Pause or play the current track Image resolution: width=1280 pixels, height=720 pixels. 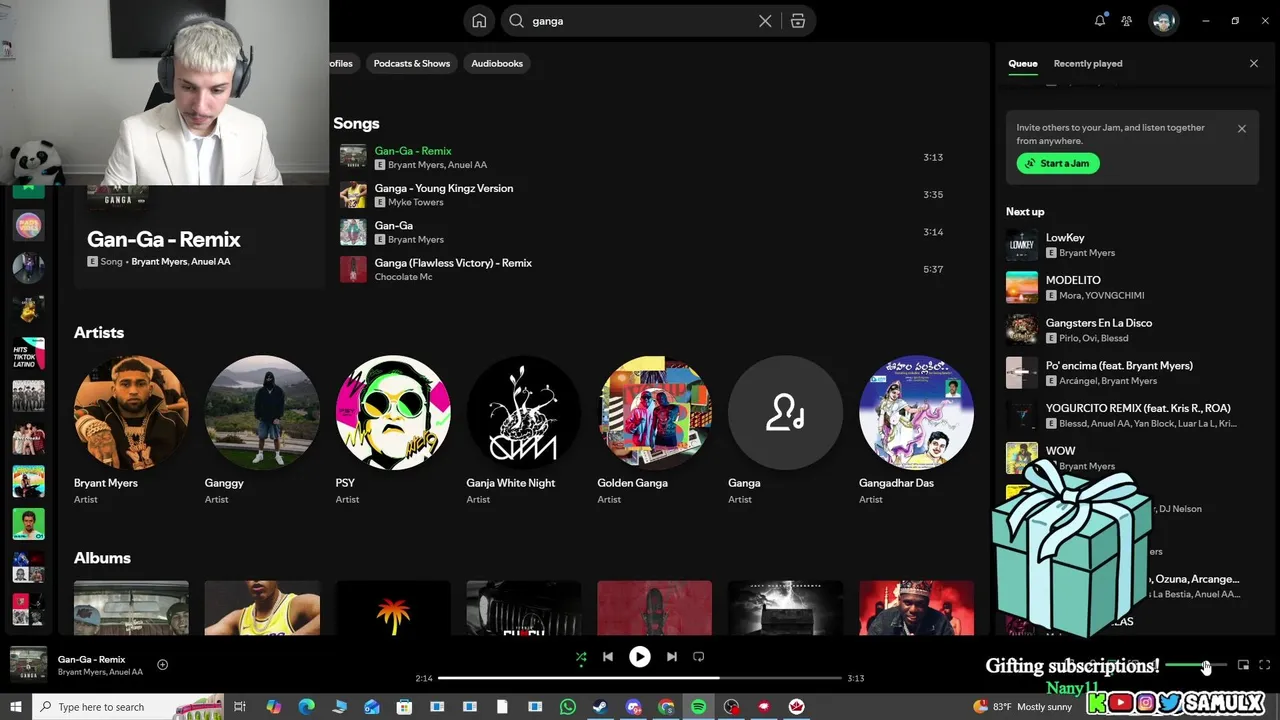[640, 657]
